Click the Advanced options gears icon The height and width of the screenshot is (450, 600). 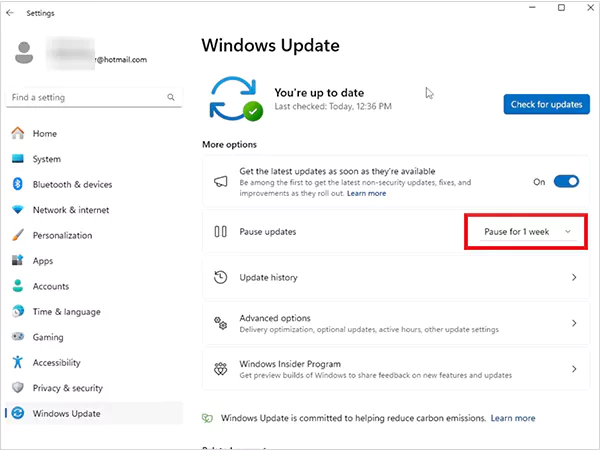220,323
